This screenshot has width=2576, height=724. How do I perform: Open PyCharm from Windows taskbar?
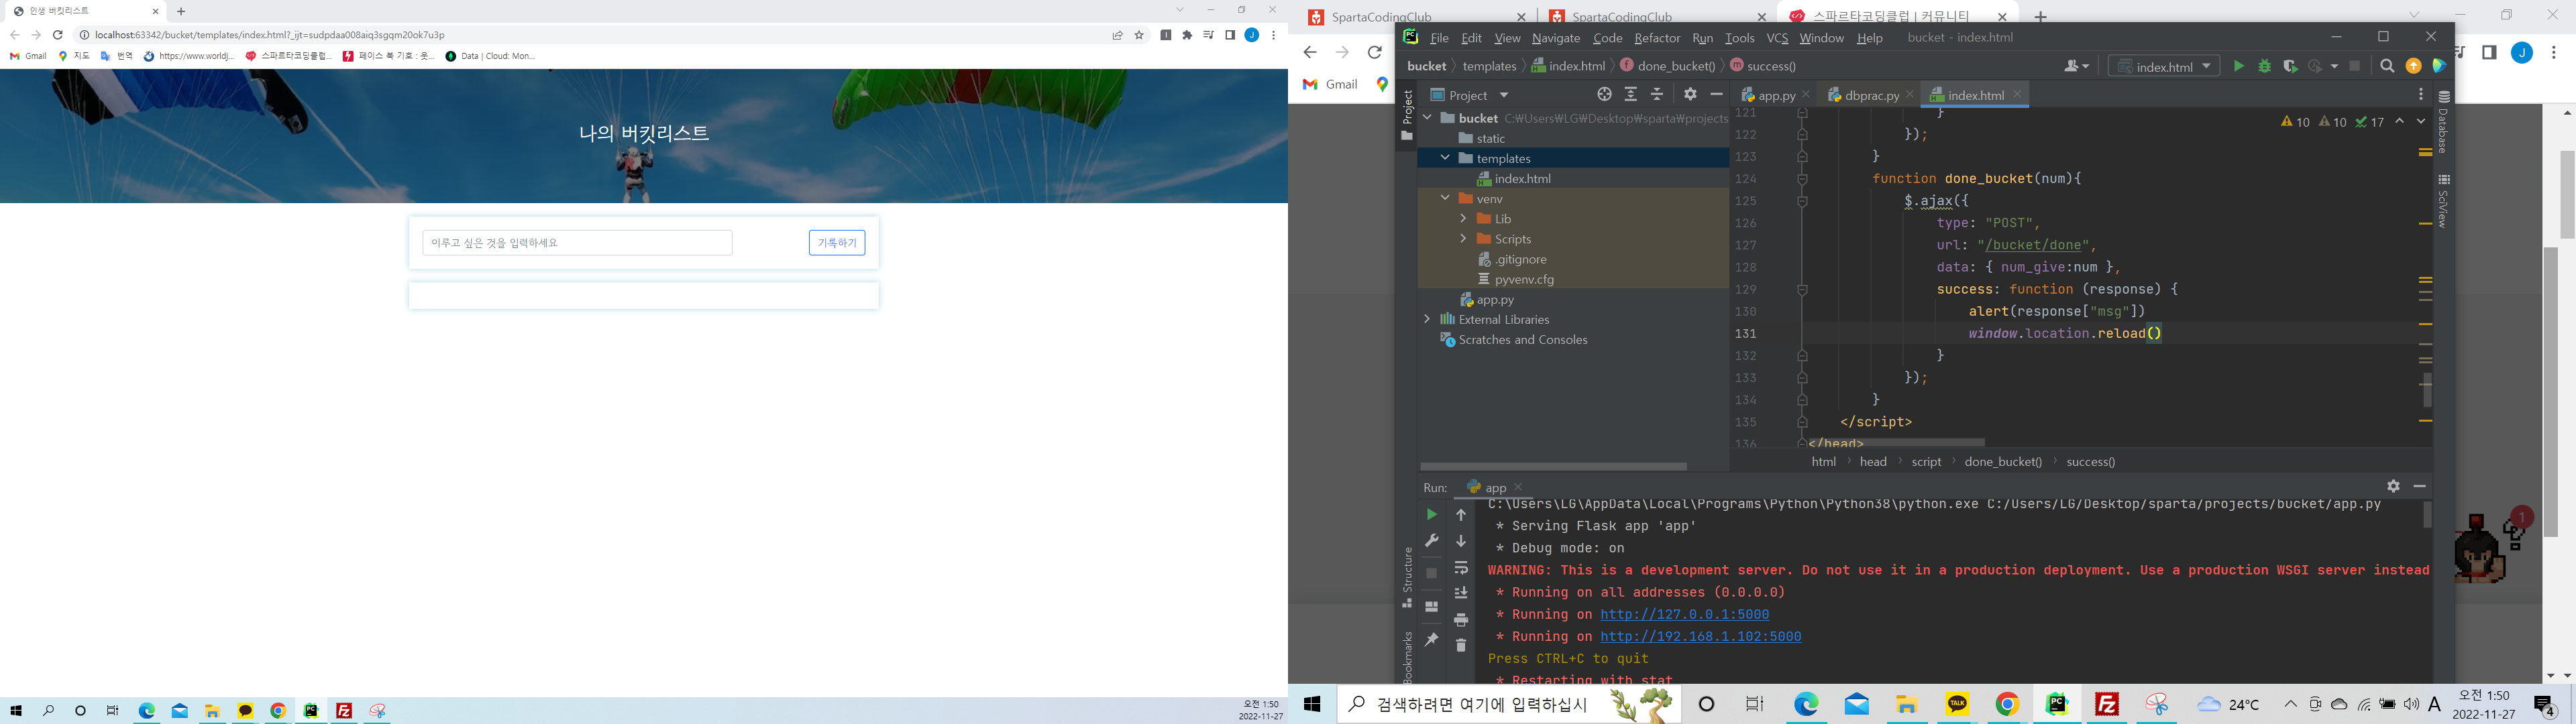[x=2057, y=705]
